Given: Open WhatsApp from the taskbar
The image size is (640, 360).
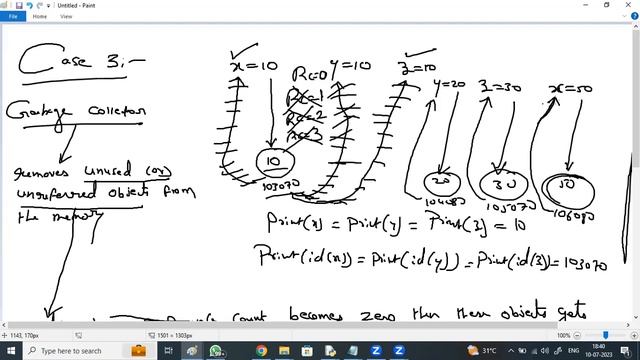Looking at the screenshot, I should pyautogui.click(x=216, y=351).
